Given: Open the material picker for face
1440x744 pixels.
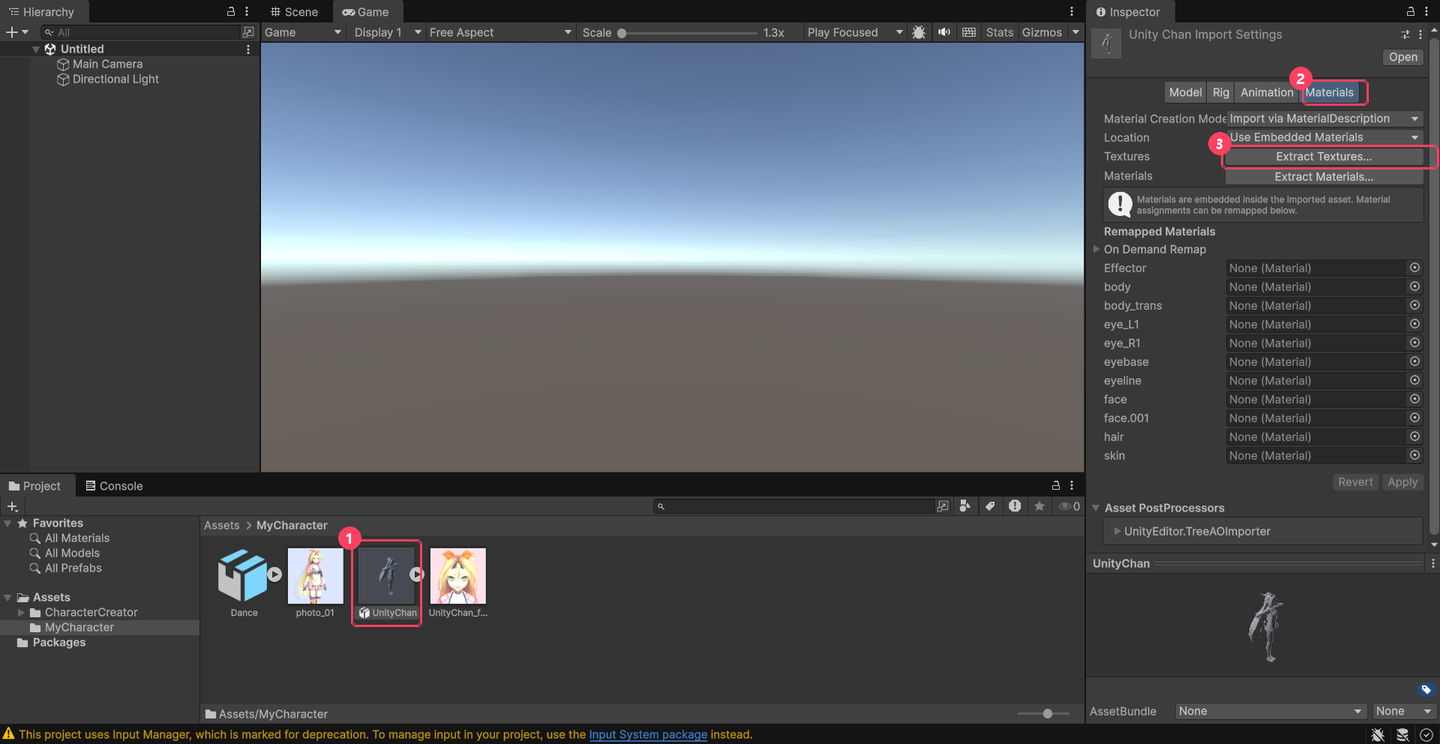Looking at the screenshot, I should click(x=1415, y=399).
